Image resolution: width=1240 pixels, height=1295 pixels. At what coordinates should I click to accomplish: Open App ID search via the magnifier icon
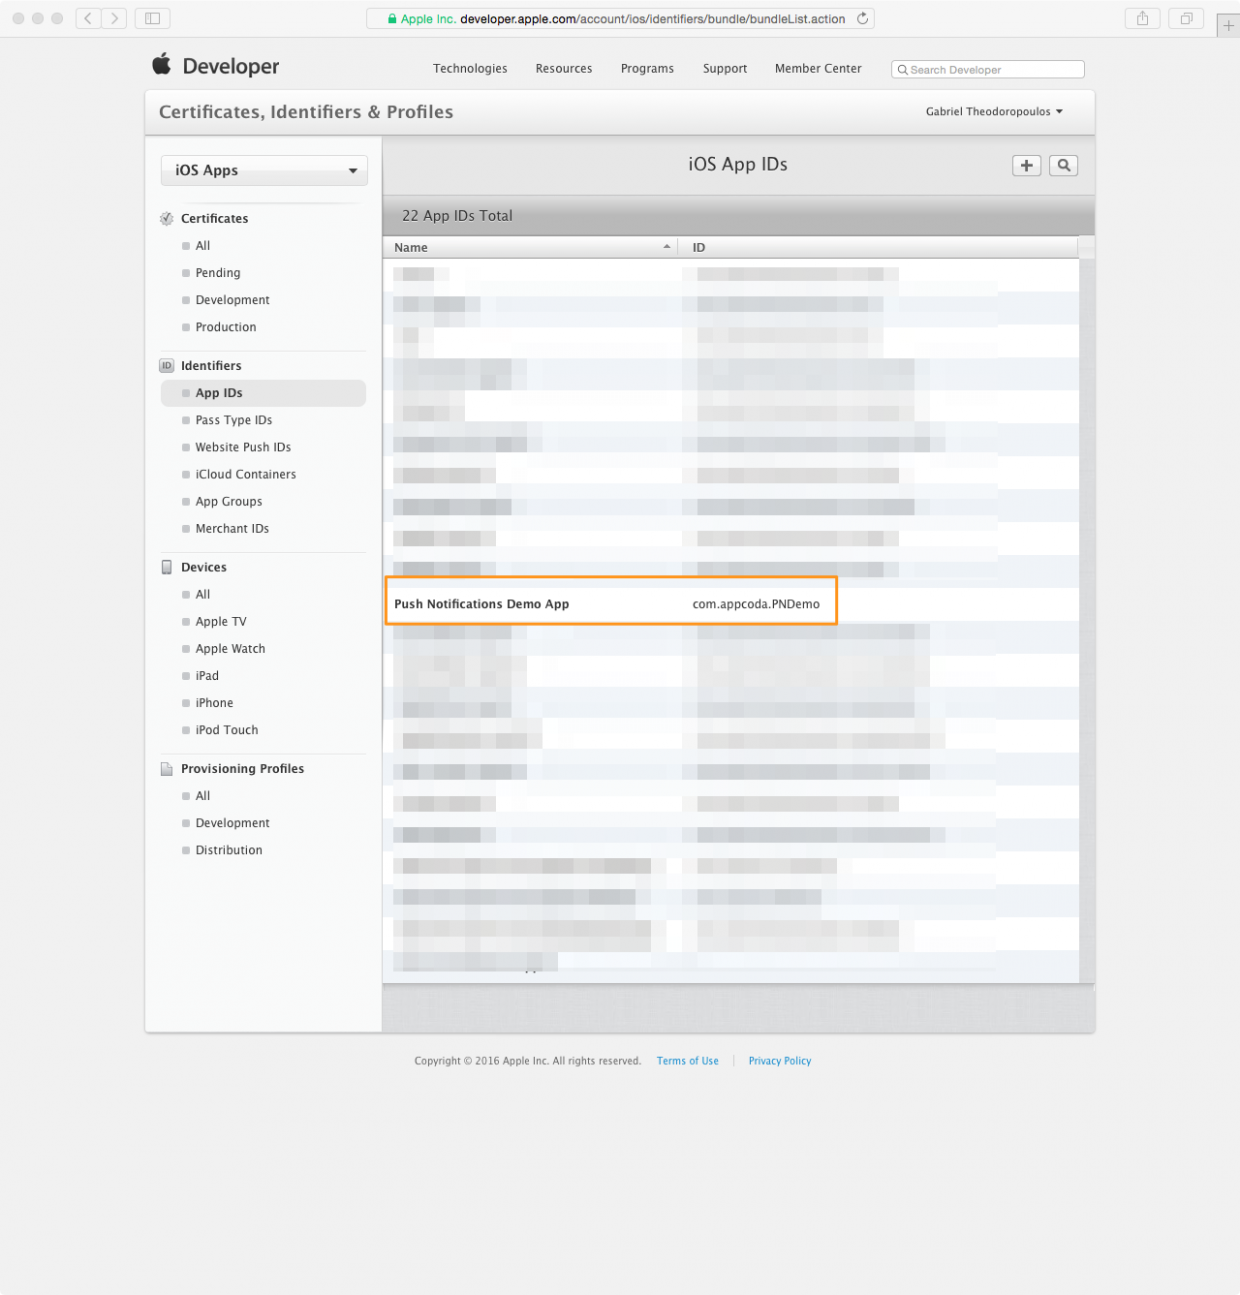[x=1063, y=165]
